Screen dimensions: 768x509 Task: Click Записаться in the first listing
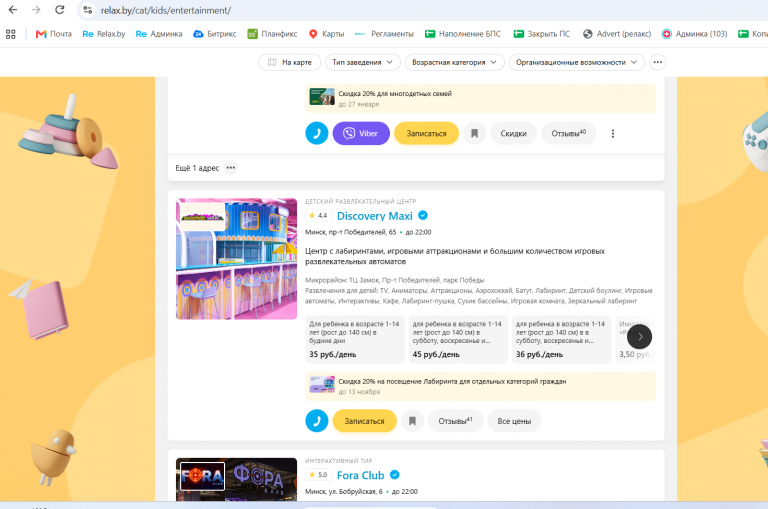pos(426,133)
